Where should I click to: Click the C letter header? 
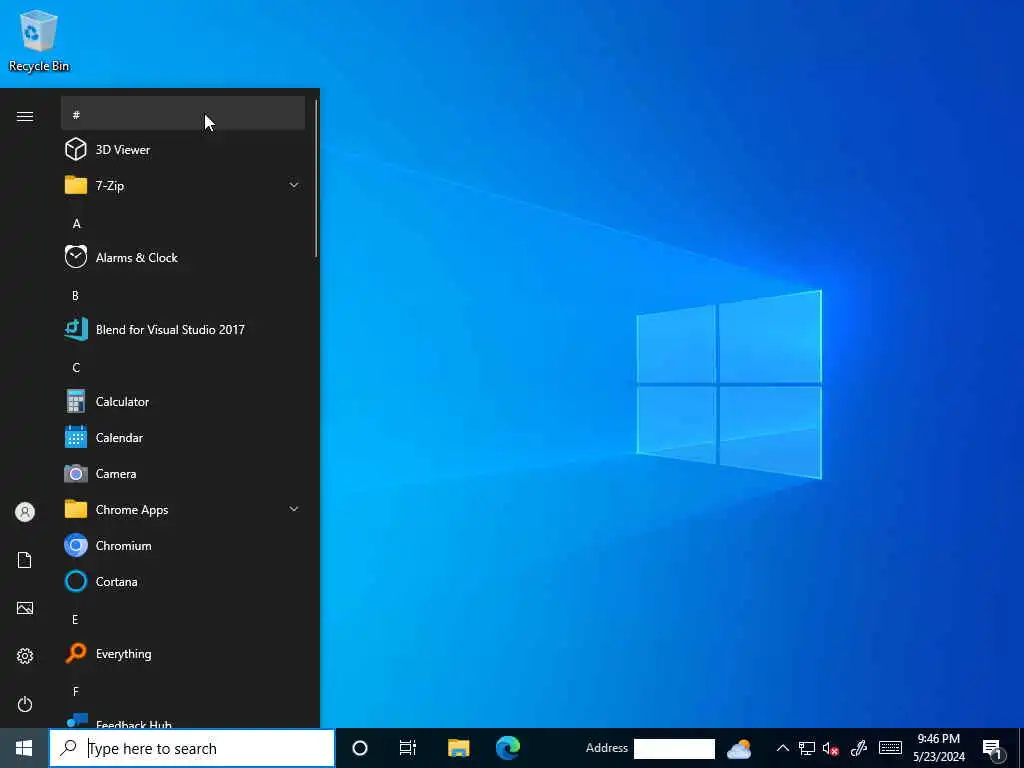click(x=76, y=368)
